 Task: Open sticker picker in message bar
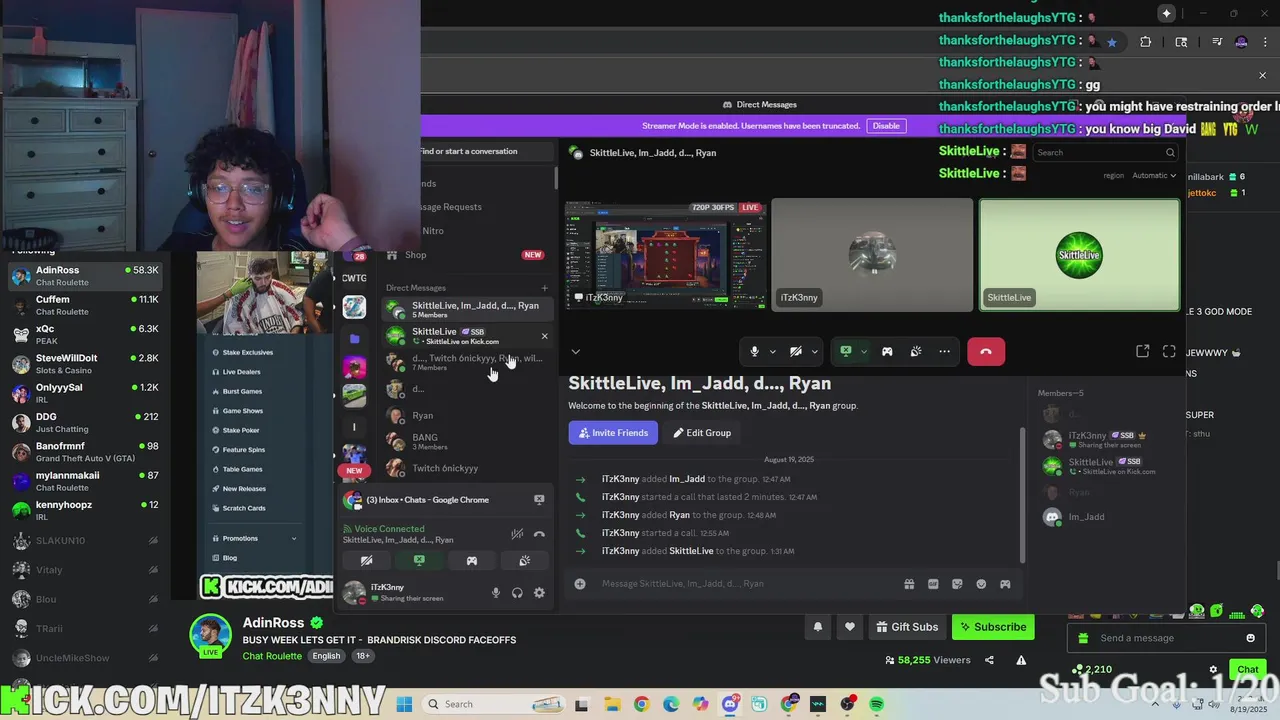pos(957,584)
